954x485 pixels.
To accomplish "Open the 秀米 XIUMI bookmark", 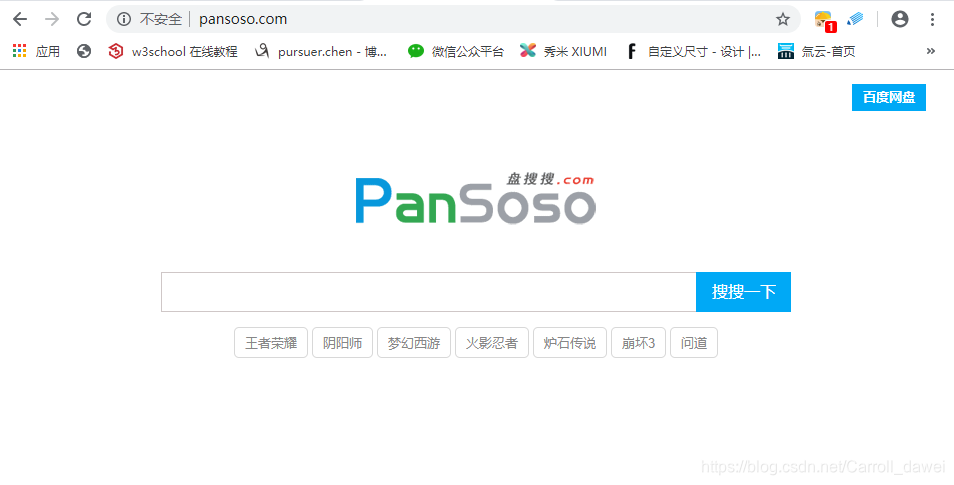I will [x=563, y=52].
